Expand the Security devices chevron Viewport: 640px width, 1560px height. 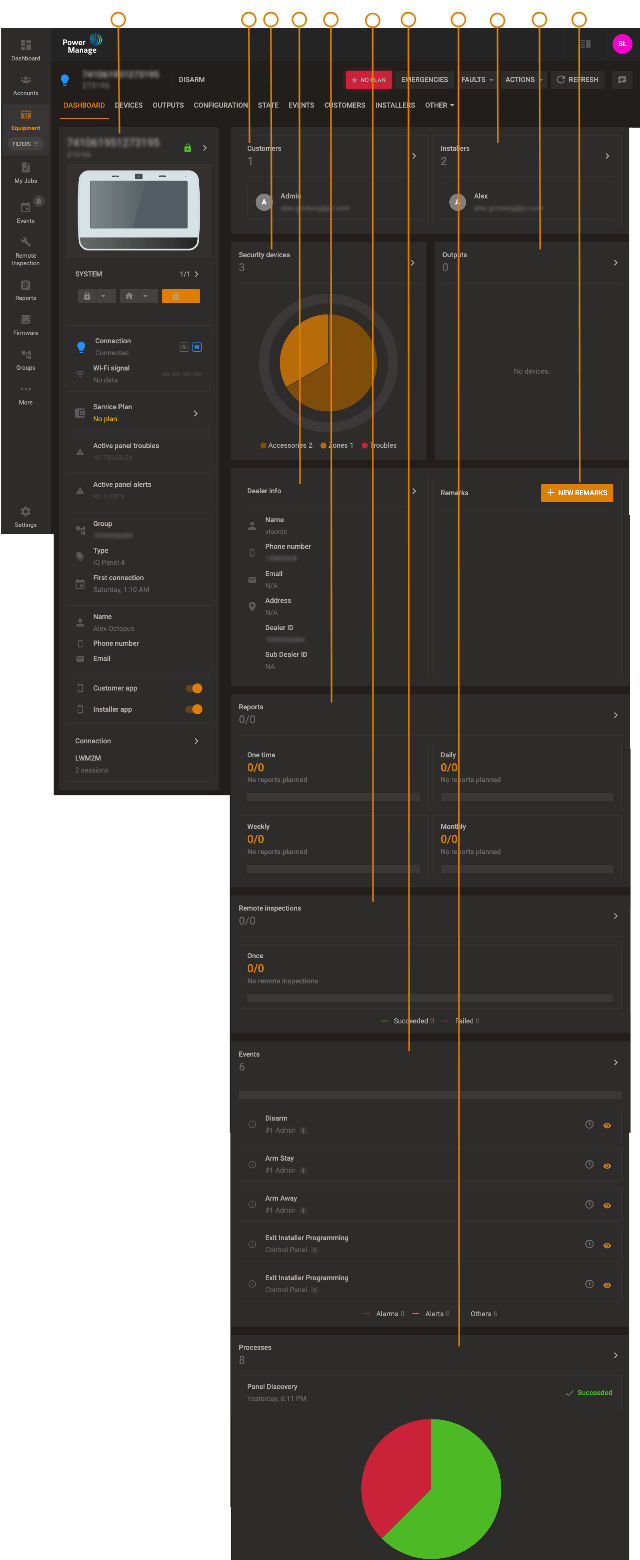[x=412, y=263]
